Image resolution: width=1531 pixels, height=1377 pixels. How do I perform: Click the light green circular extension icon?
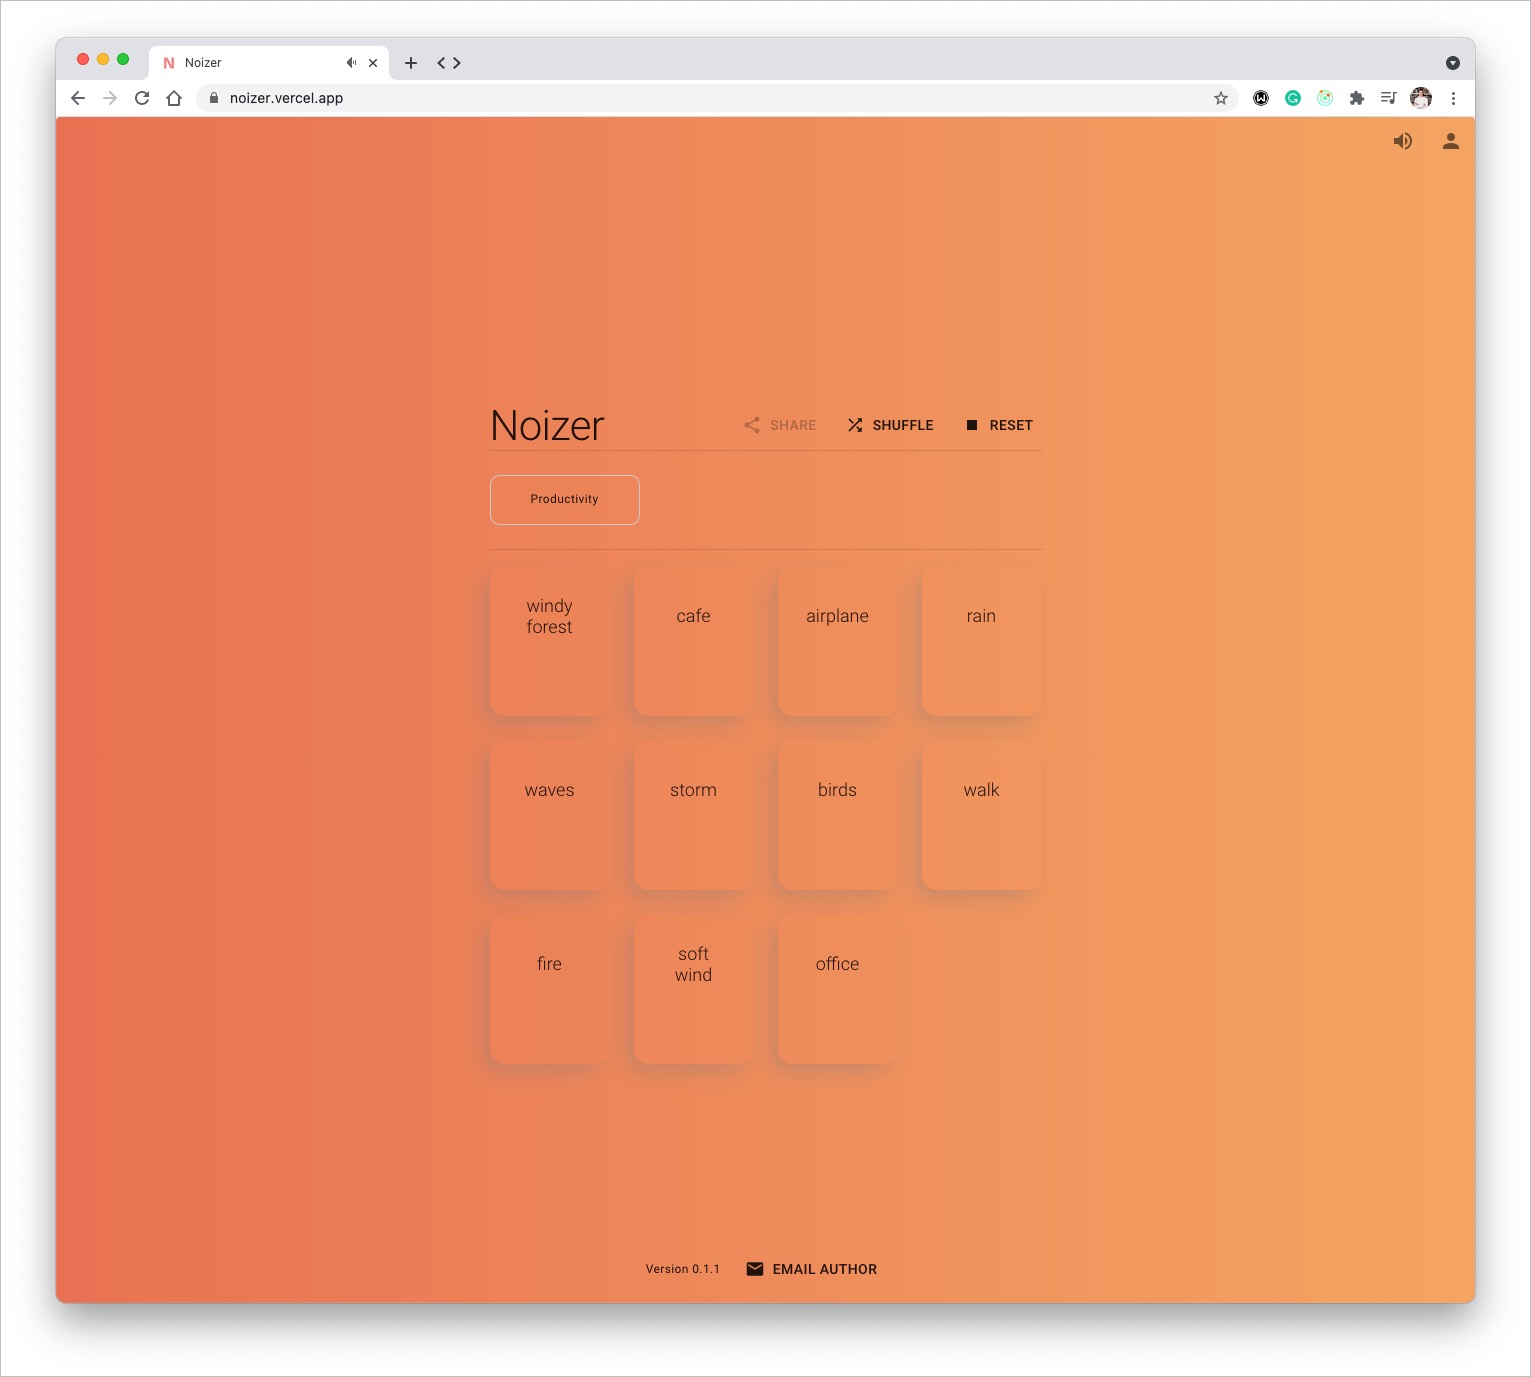[x=1325, y=98]
